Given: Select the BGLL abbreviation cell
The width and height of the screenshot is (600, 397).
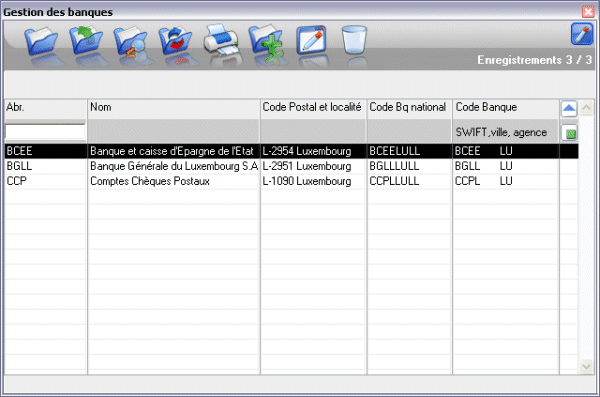Looking at the screenshot, I should (46, 166).
